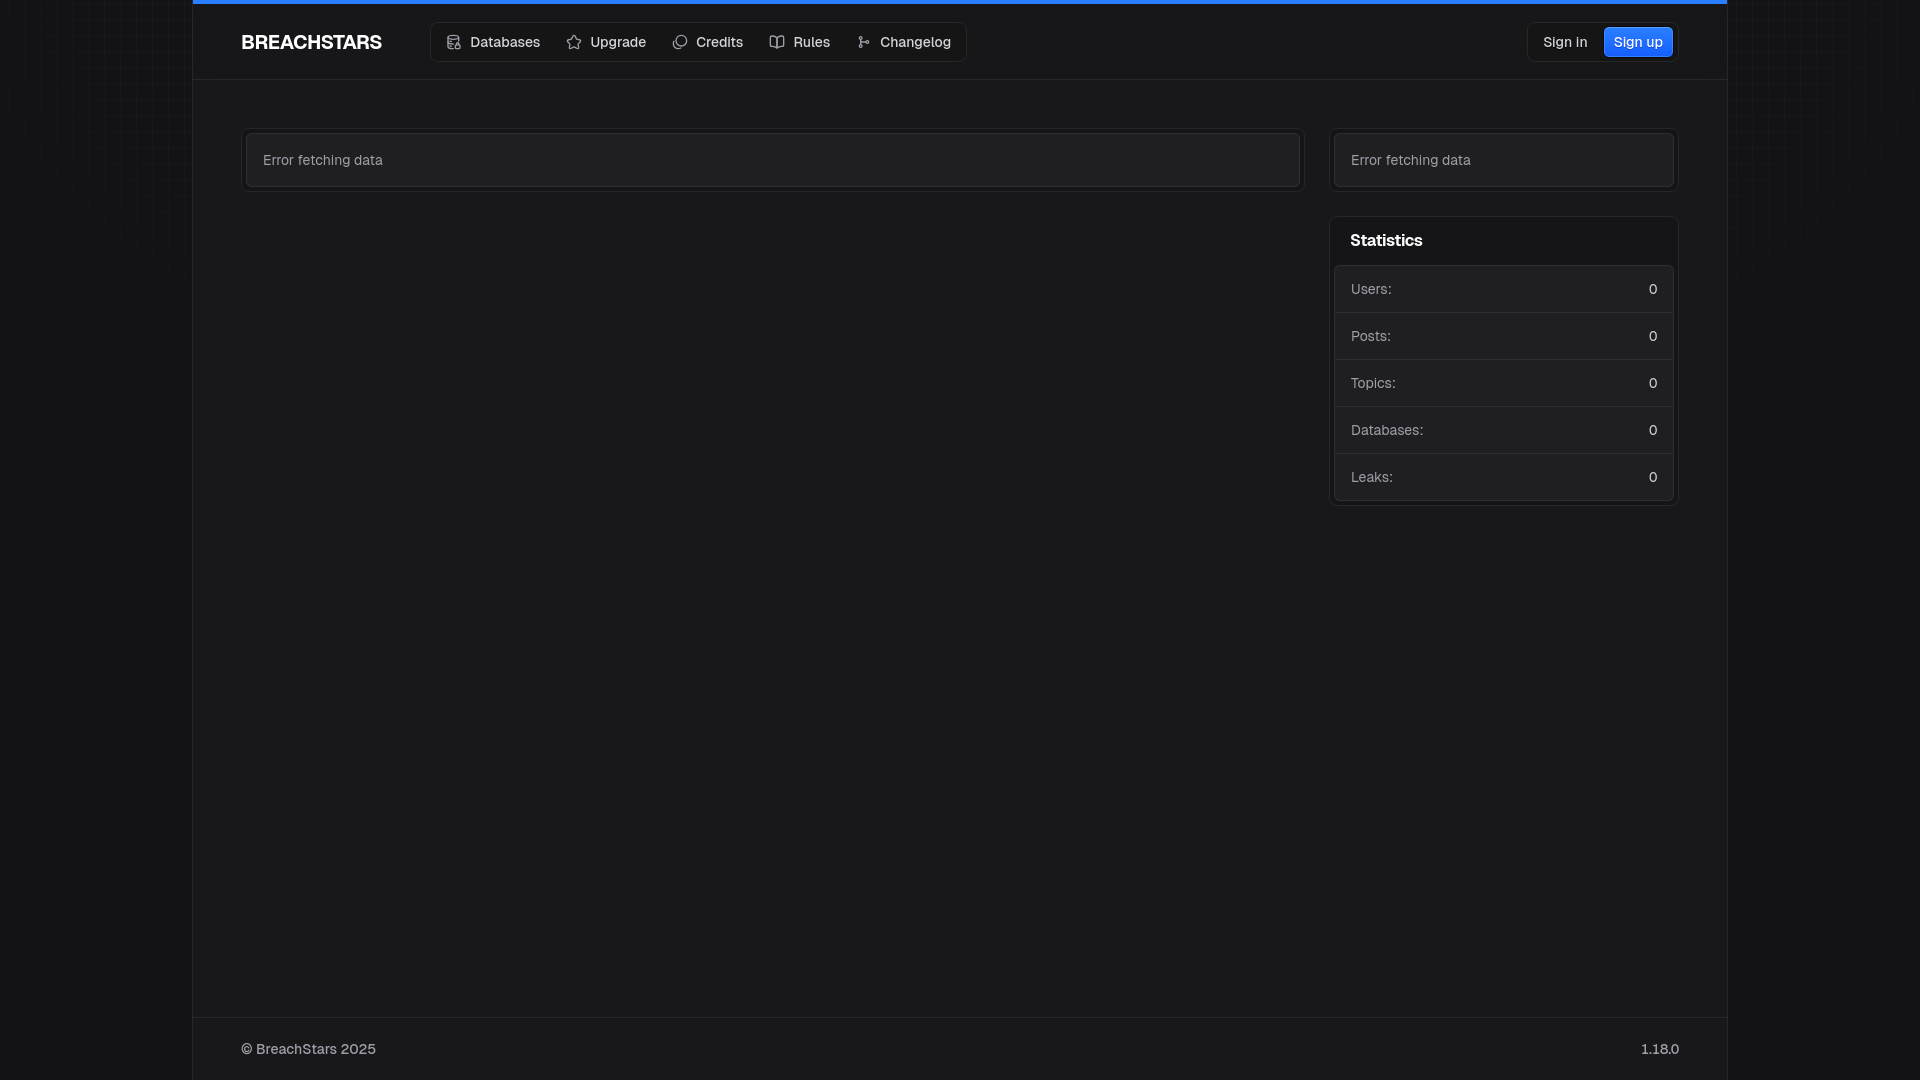Click Error fetching data panel above Statistics
The height and width of the screenshot is (1080, 1920).
click(x=1504, y=160)
